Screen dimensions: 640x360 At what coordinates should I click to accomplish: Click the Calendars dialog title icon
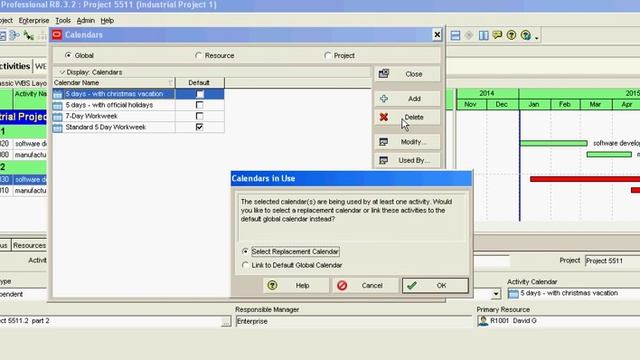(57, 35)
